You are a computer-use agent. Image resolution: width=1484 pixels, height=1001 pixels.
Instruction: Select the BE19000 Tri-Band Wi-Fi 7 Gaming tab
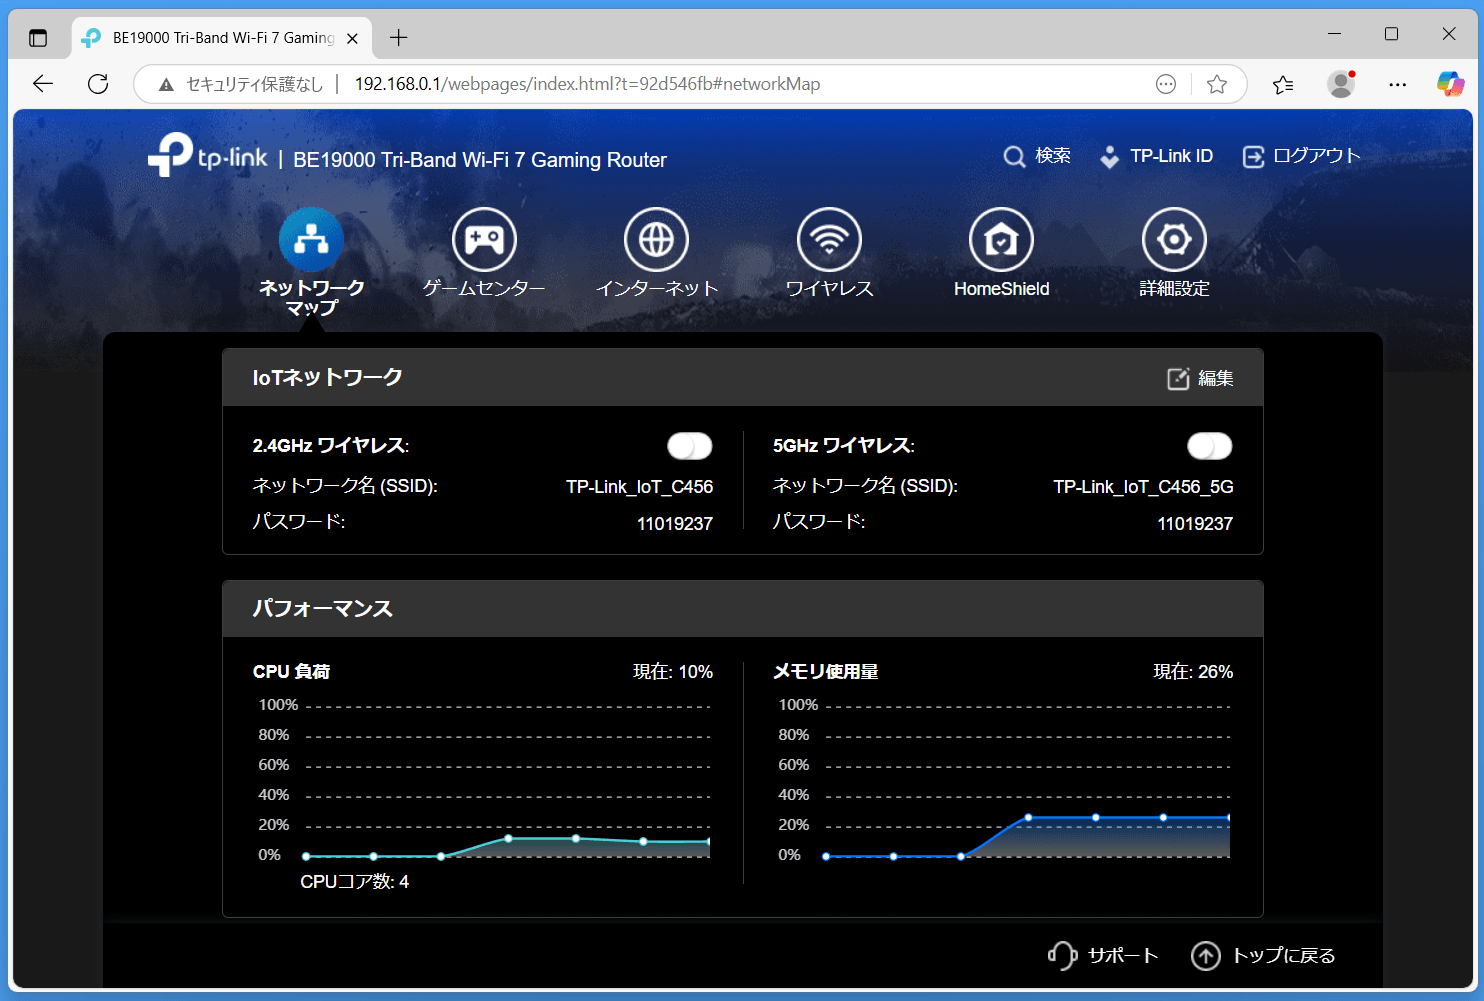click(x=221, y=38)
